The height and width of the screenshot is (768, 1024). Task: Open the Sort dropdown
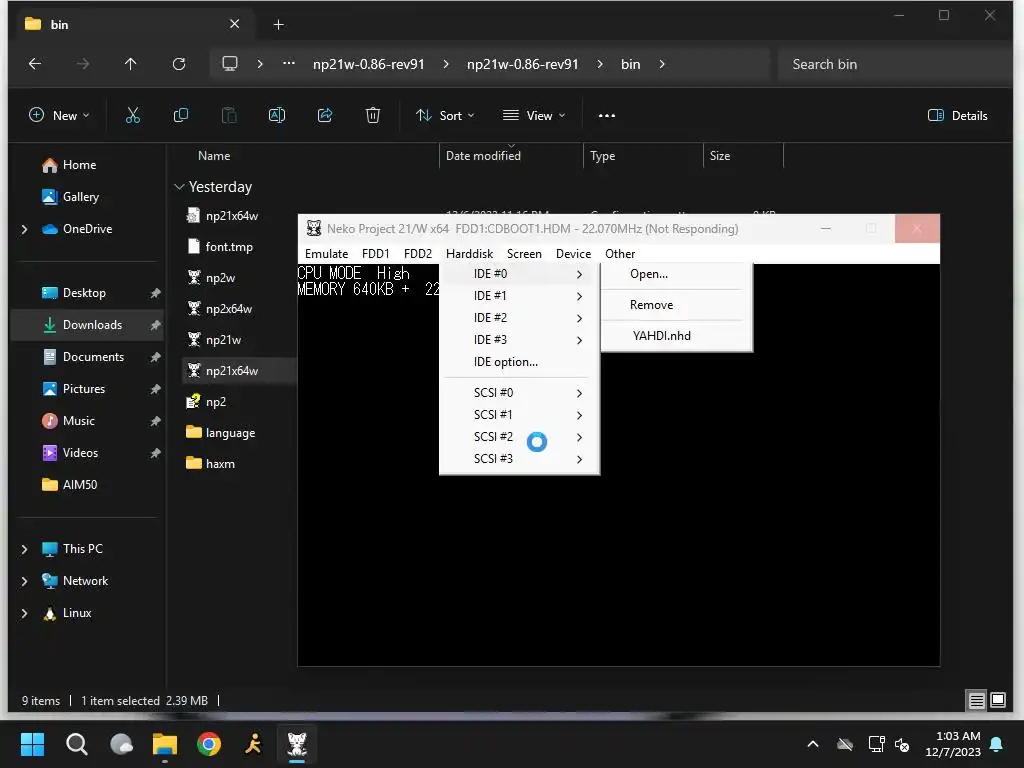click(x=445, y=116)
